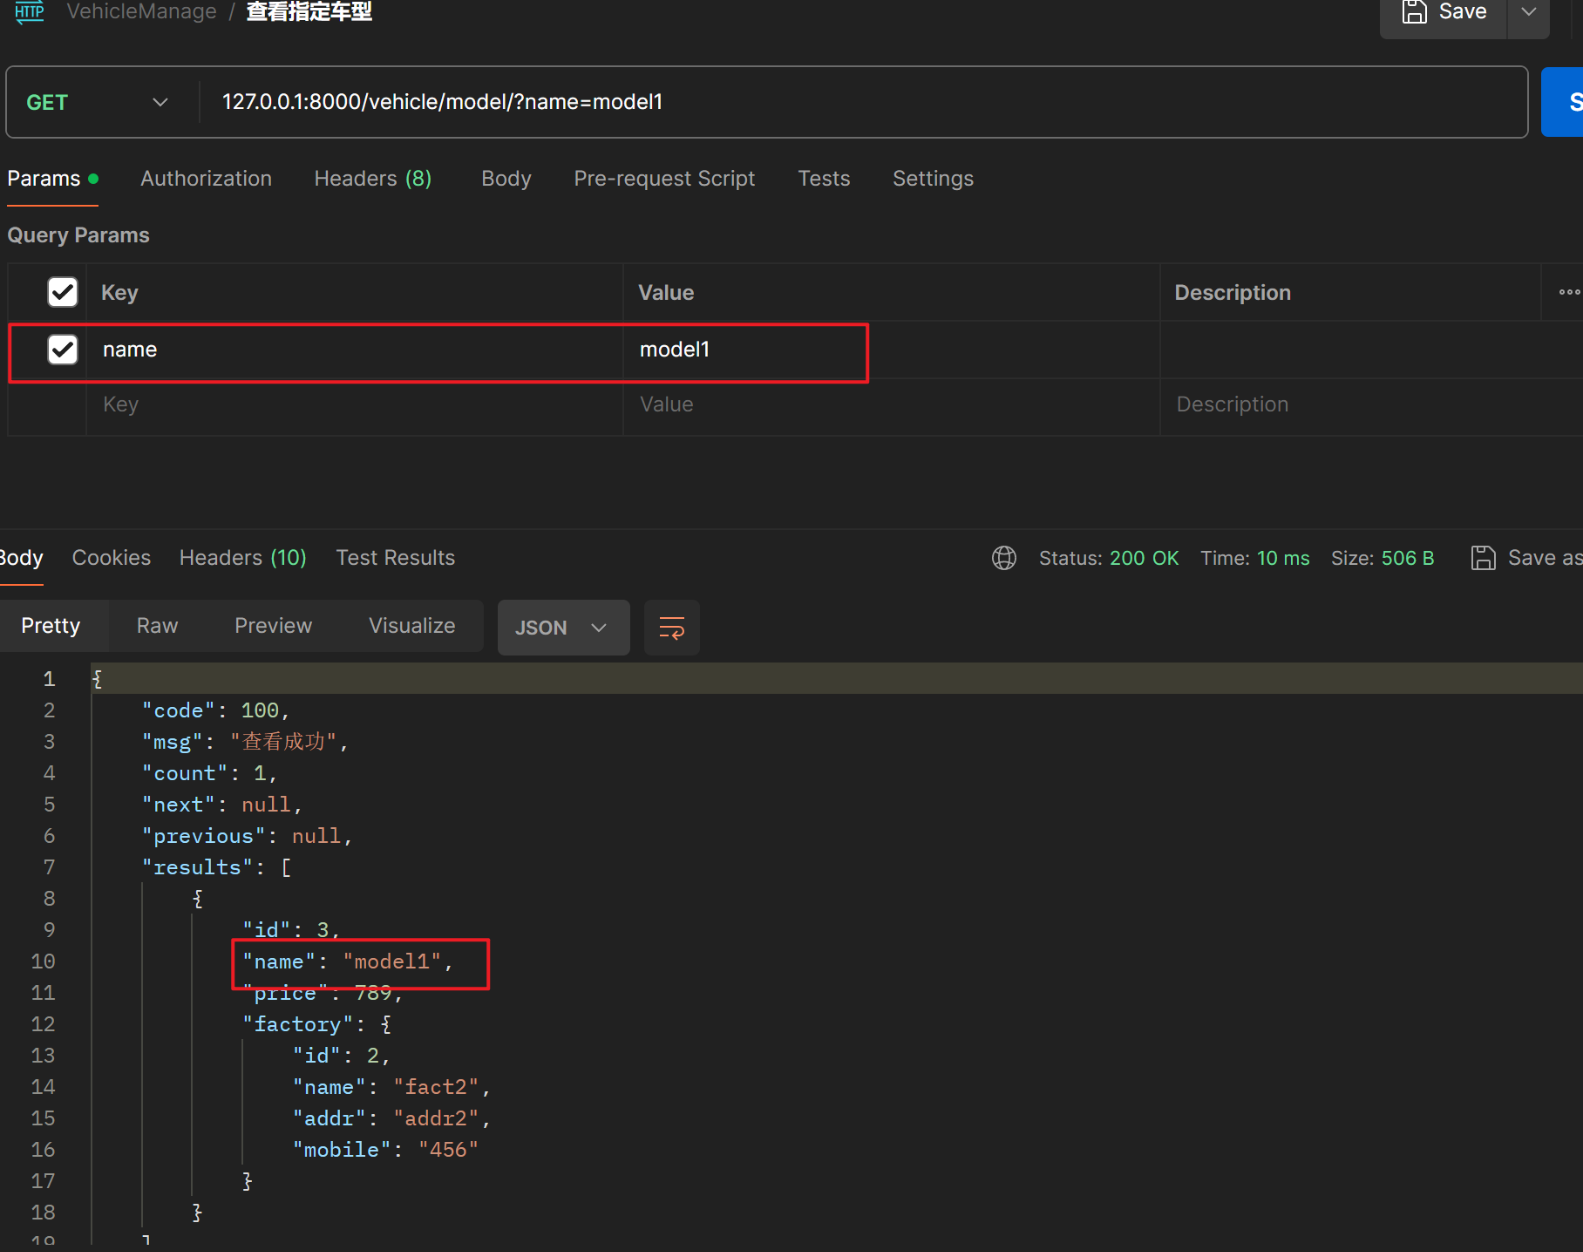Click the model1 value cell
This screenshot has height=1252, width=1583.
point(890,350)
